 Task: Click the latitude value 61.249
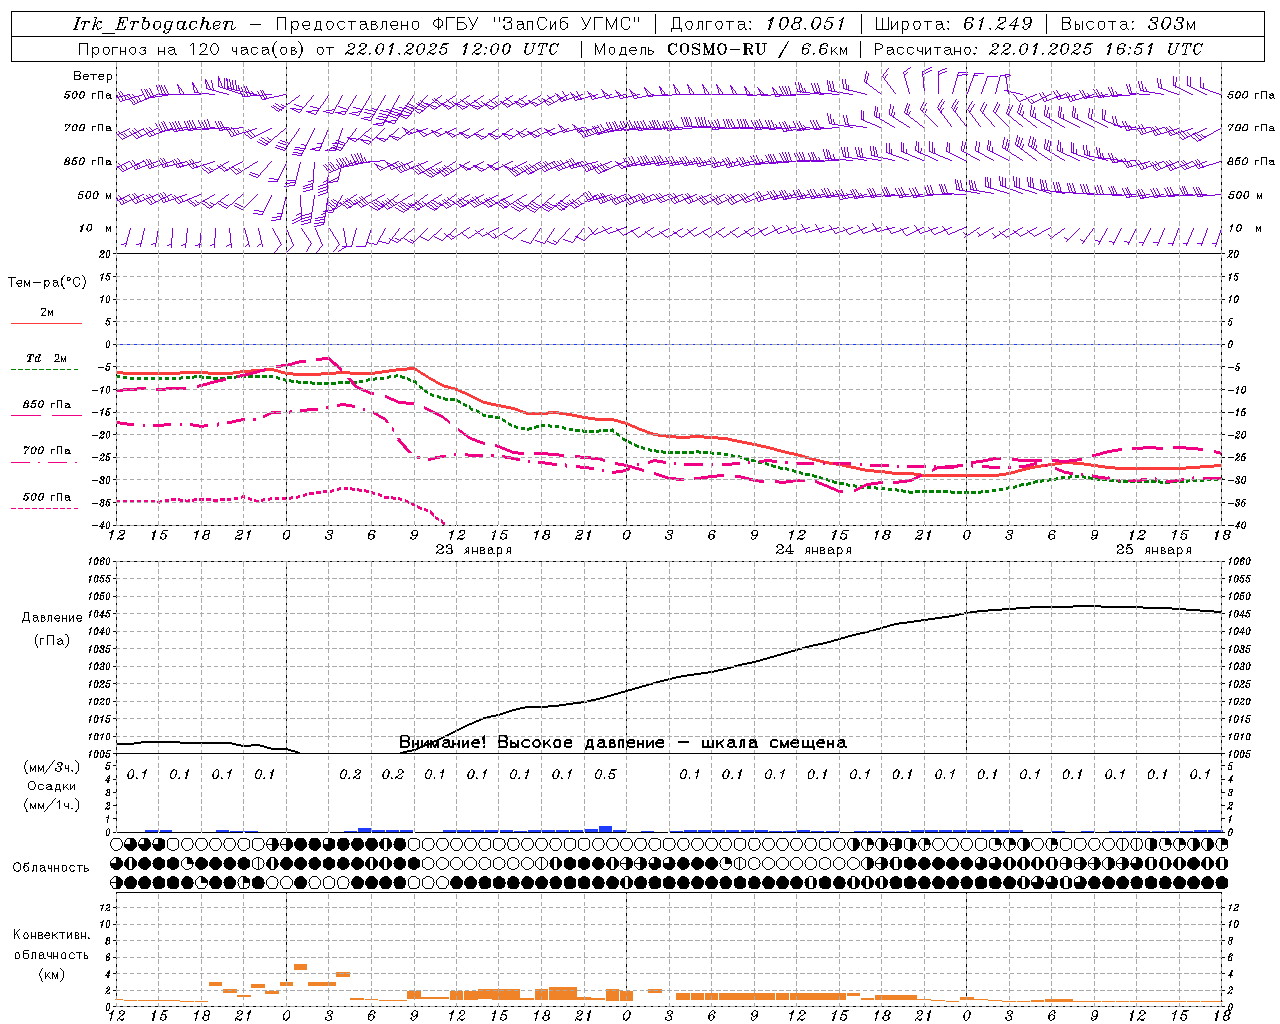pos(998,24)
